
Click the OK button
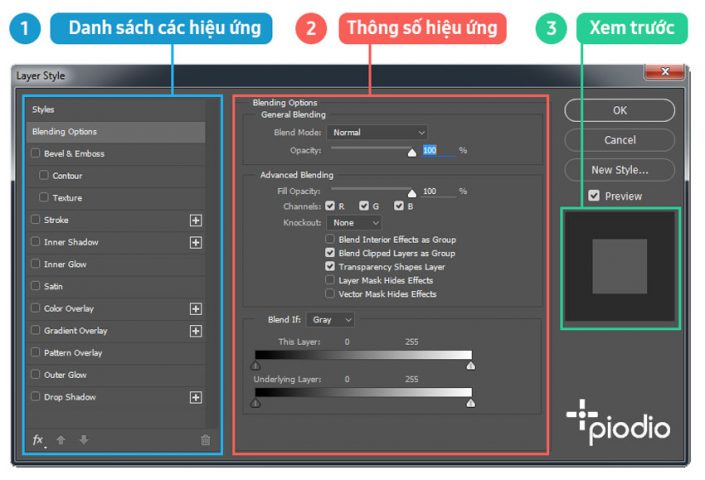point(620,111)
